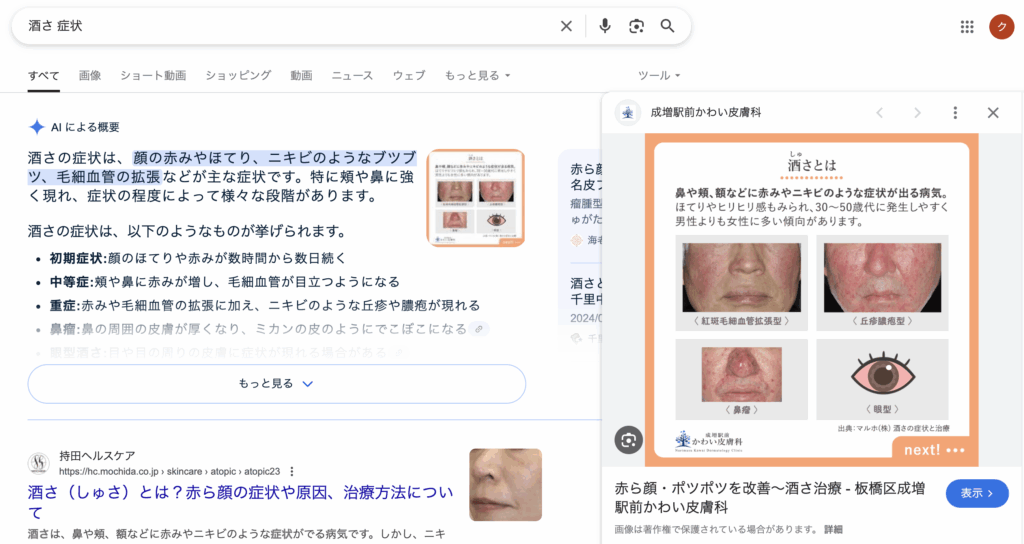Click the 成増駅前かわい皮膚科 source name
This screenshot has height=544, width=1024.
(x=705, y=113)
